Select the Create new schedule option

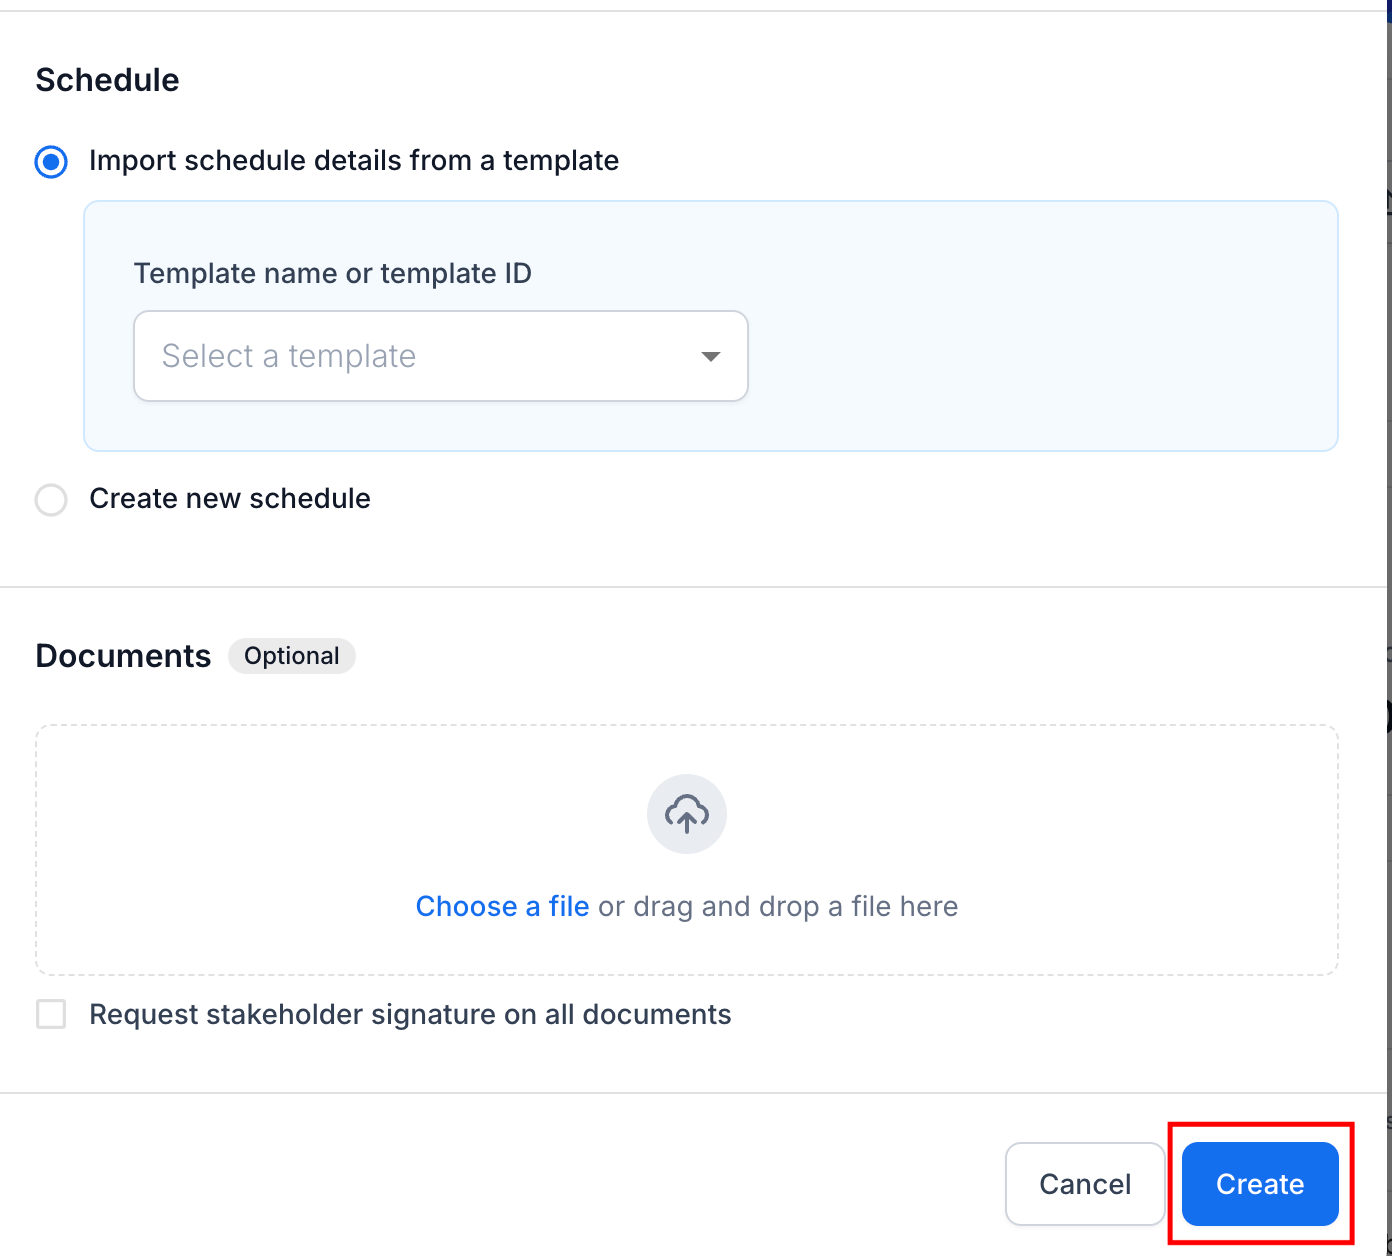51,499
